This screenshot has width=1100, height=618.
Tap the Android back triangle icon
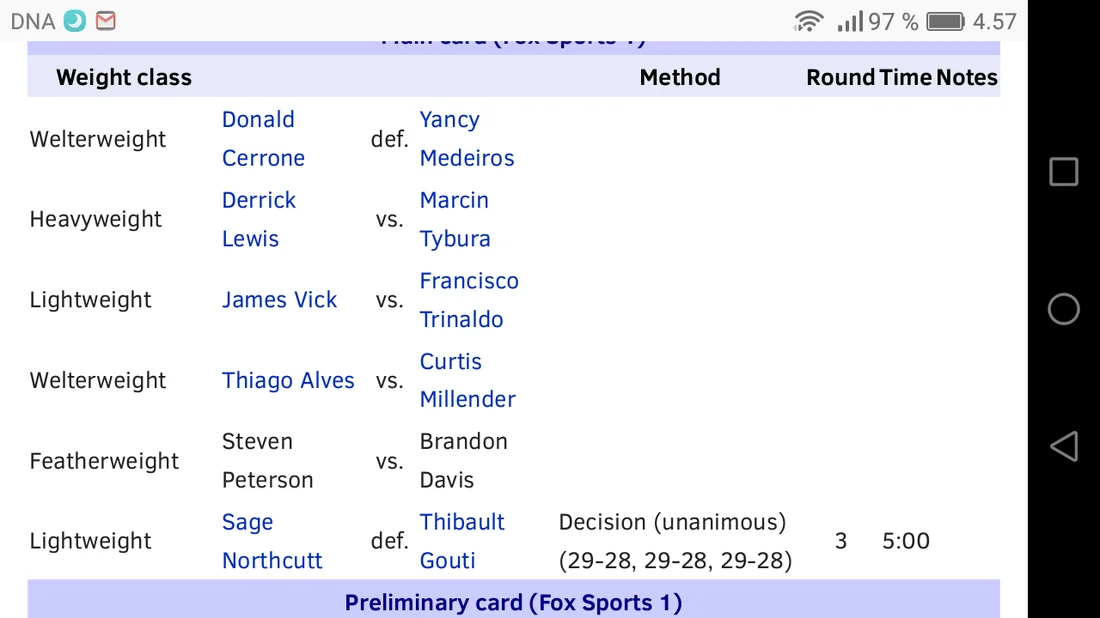click(x=1063, y=446)
